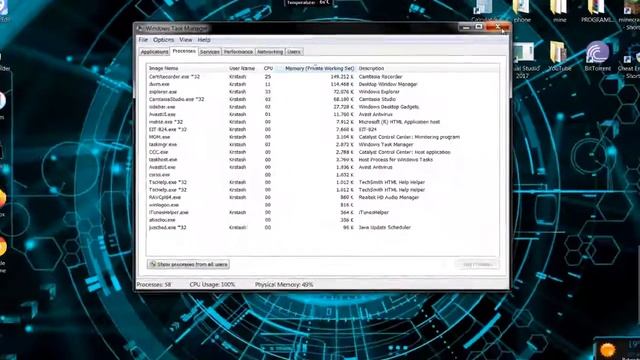The image size is (640, 360).
Task: Open the mine folder on the desktop
Action: pos(559,11)
